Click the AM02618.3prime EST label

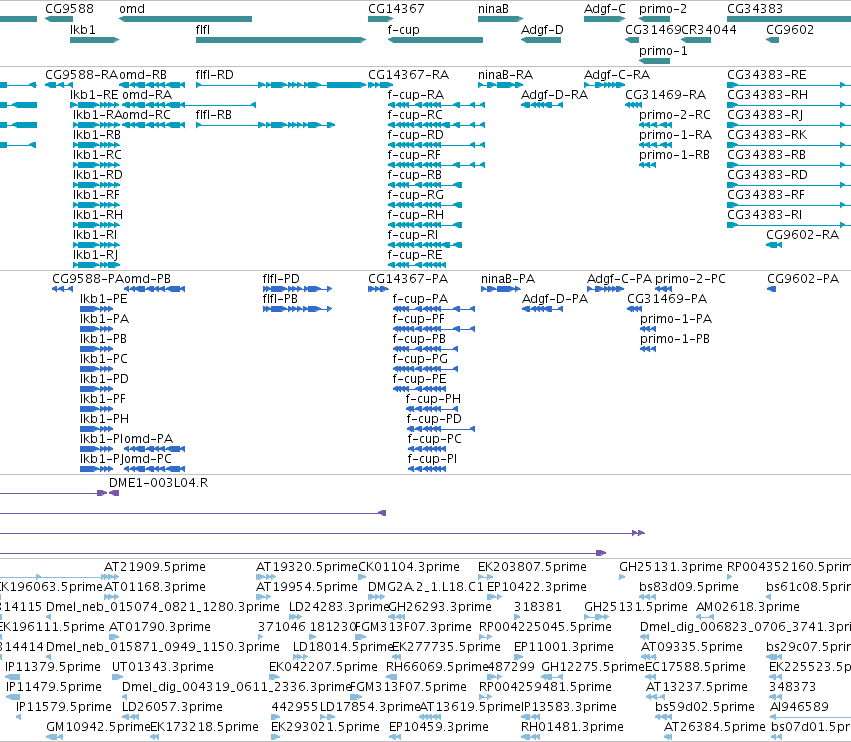748,607
